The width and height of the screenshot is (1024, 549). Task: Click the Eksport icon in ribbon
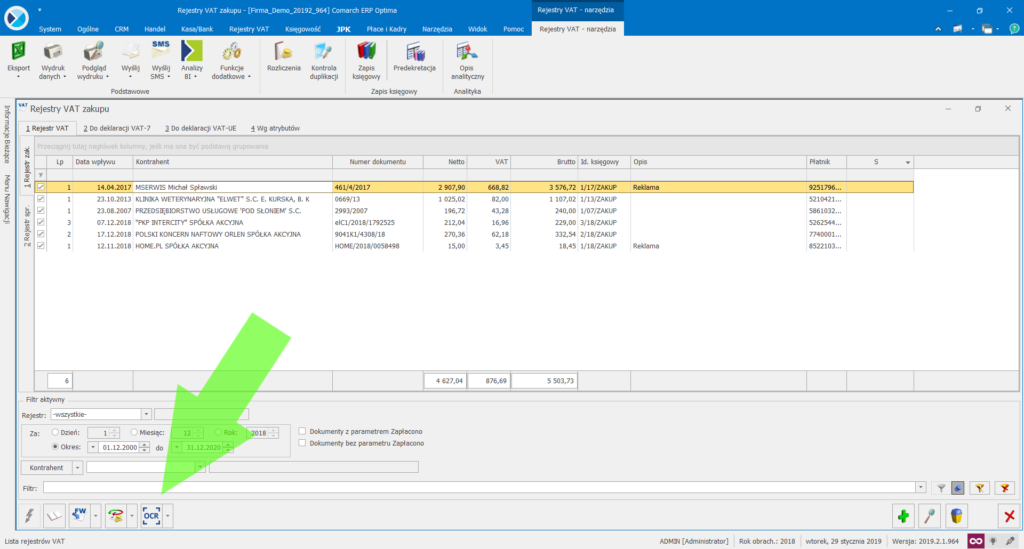pos(18,53)
